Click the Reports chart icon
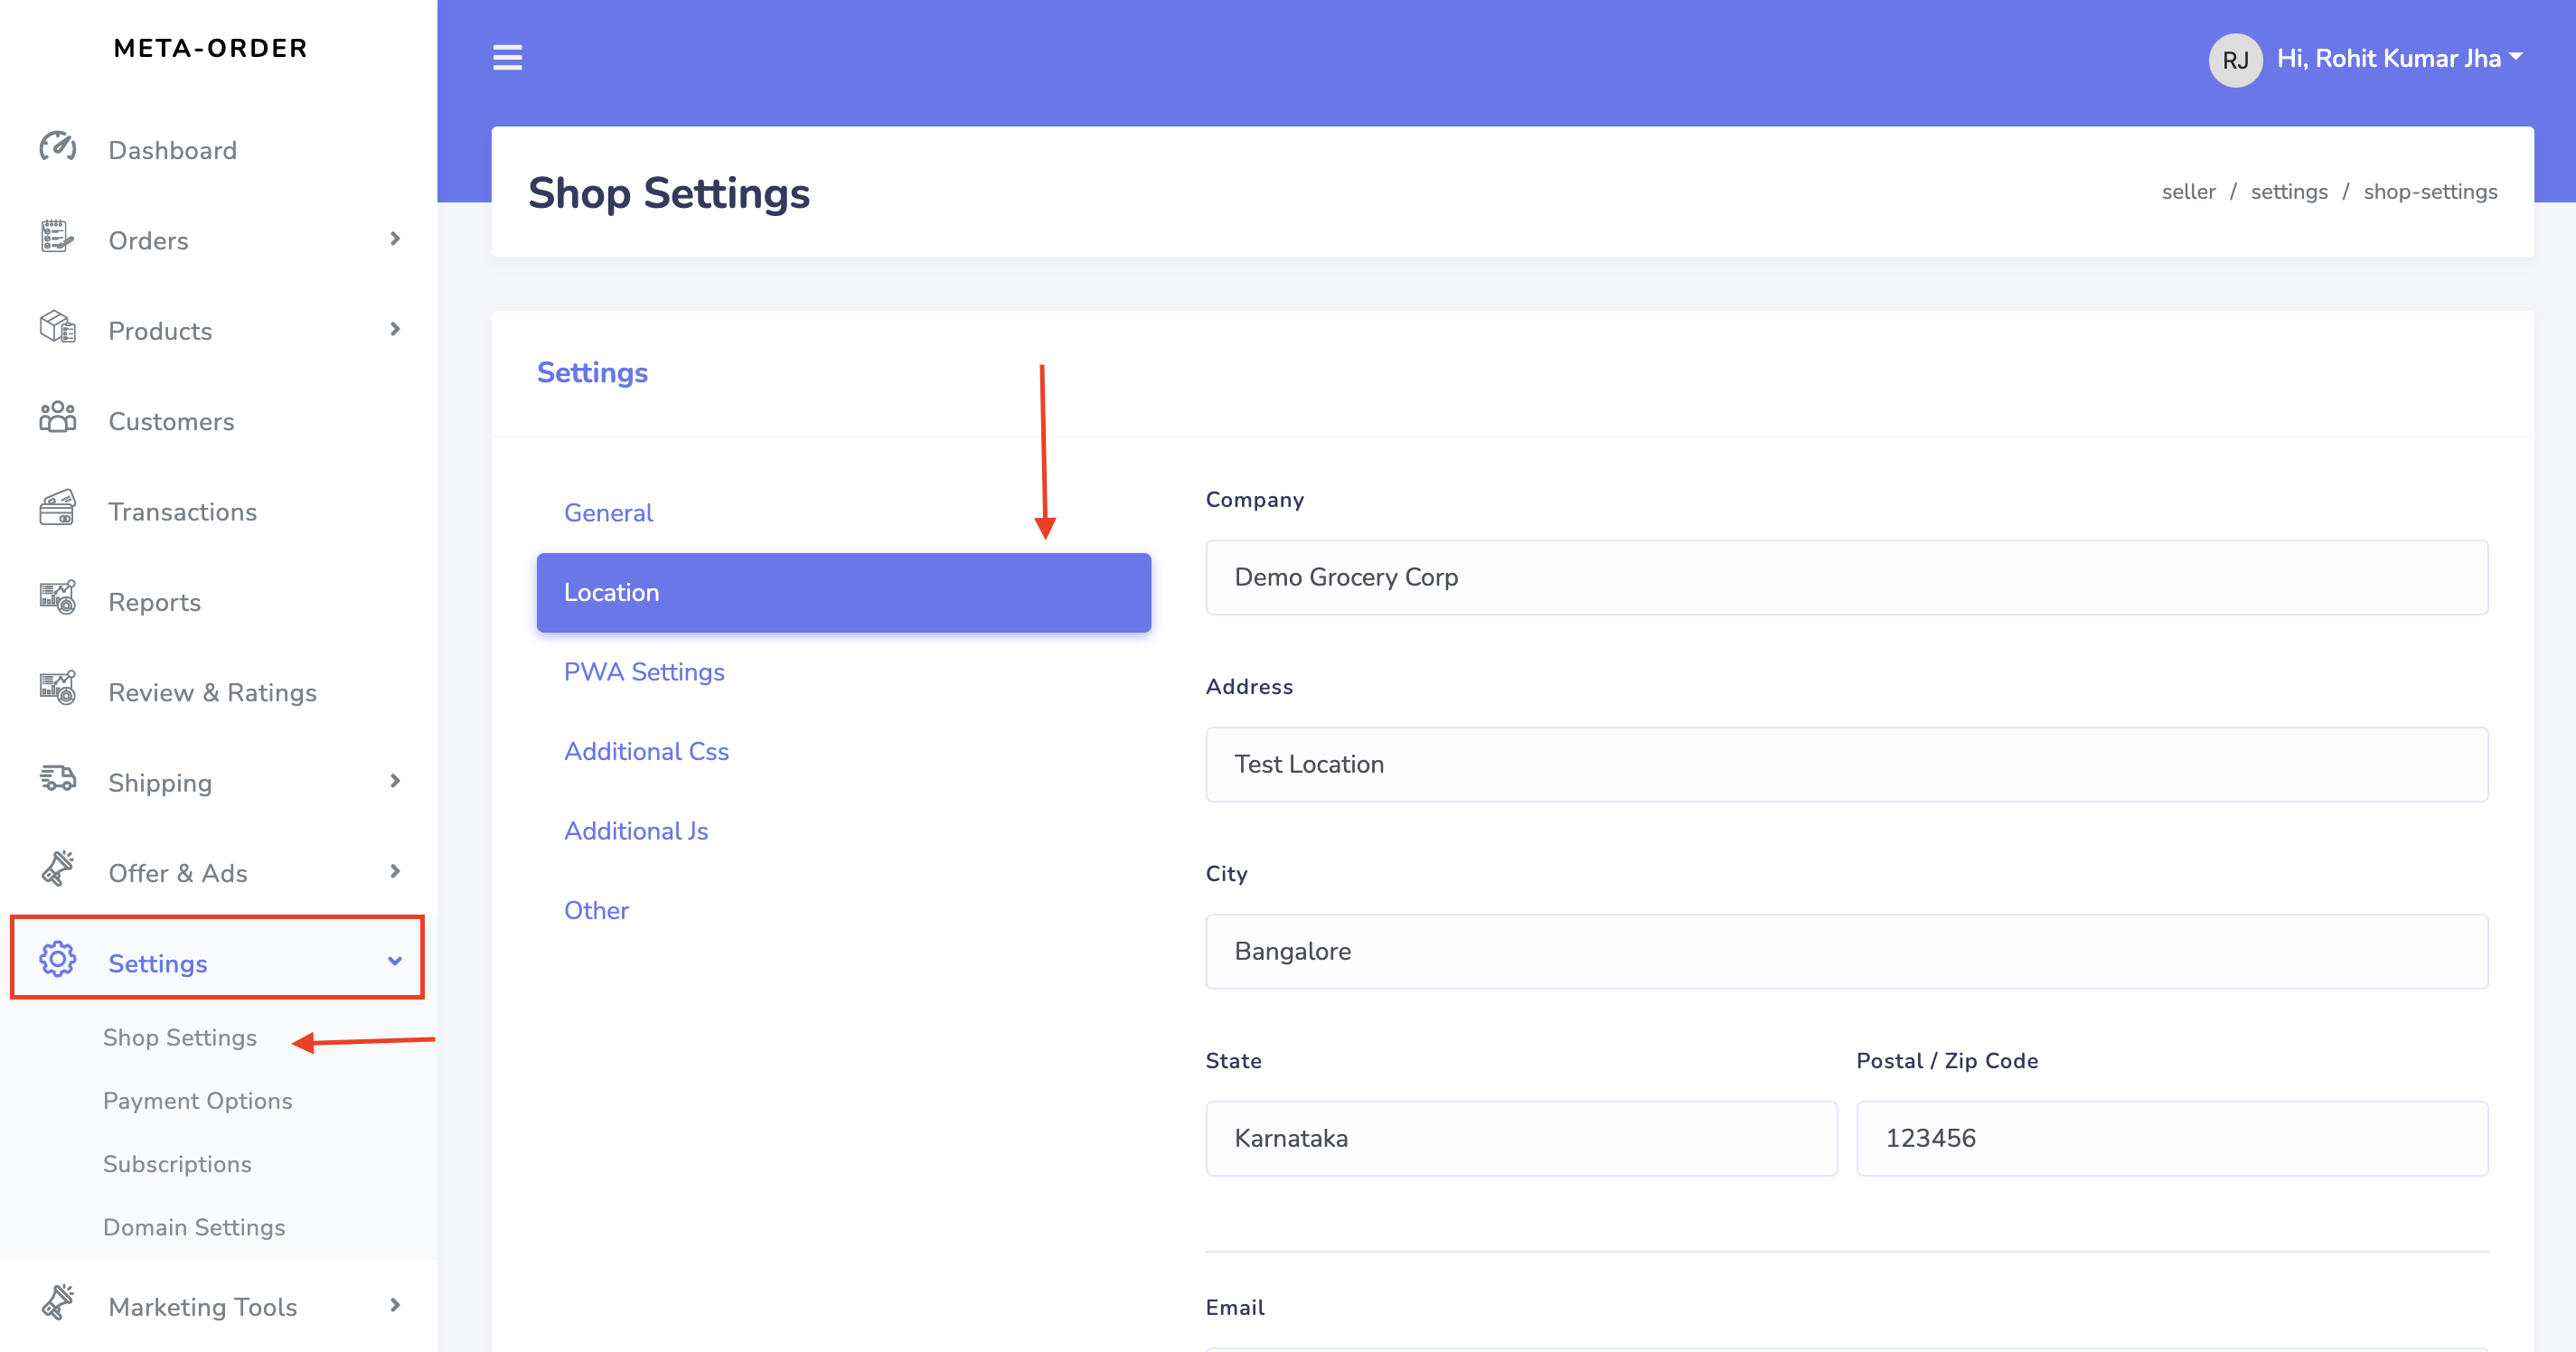Viewport: 2576px width, 1352px height. [x=57, y=599]
